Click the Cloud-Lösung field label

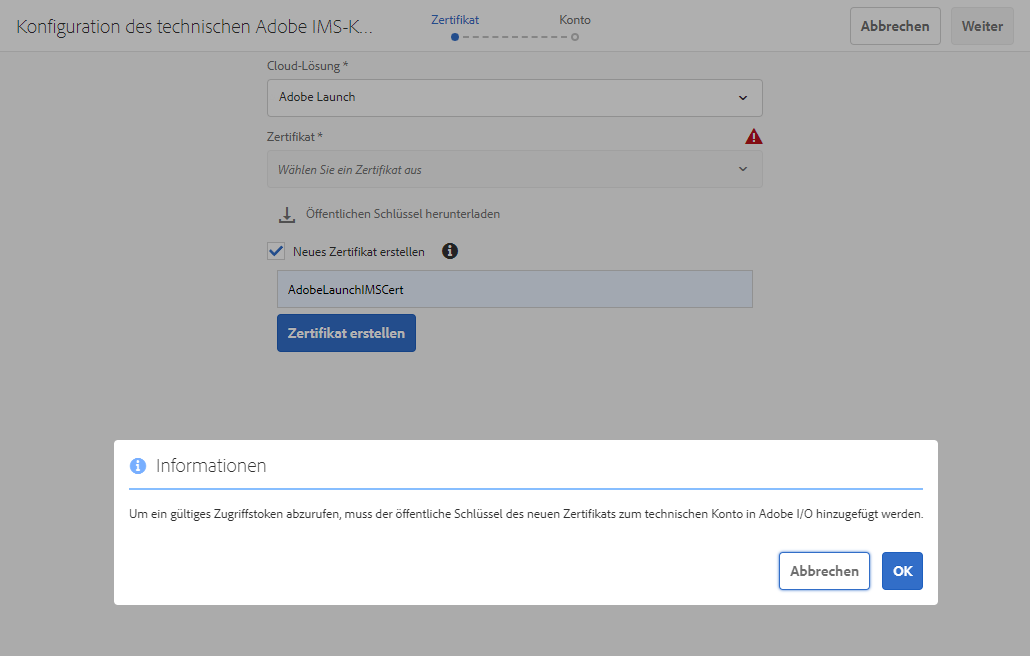coord(307,66)
